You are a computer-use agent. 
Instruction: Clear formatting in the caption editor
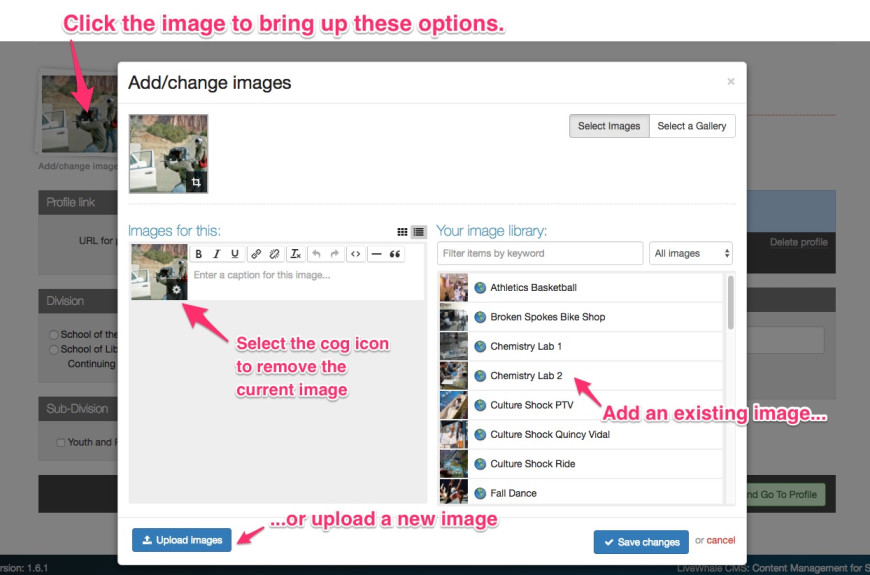pos(296,254)
